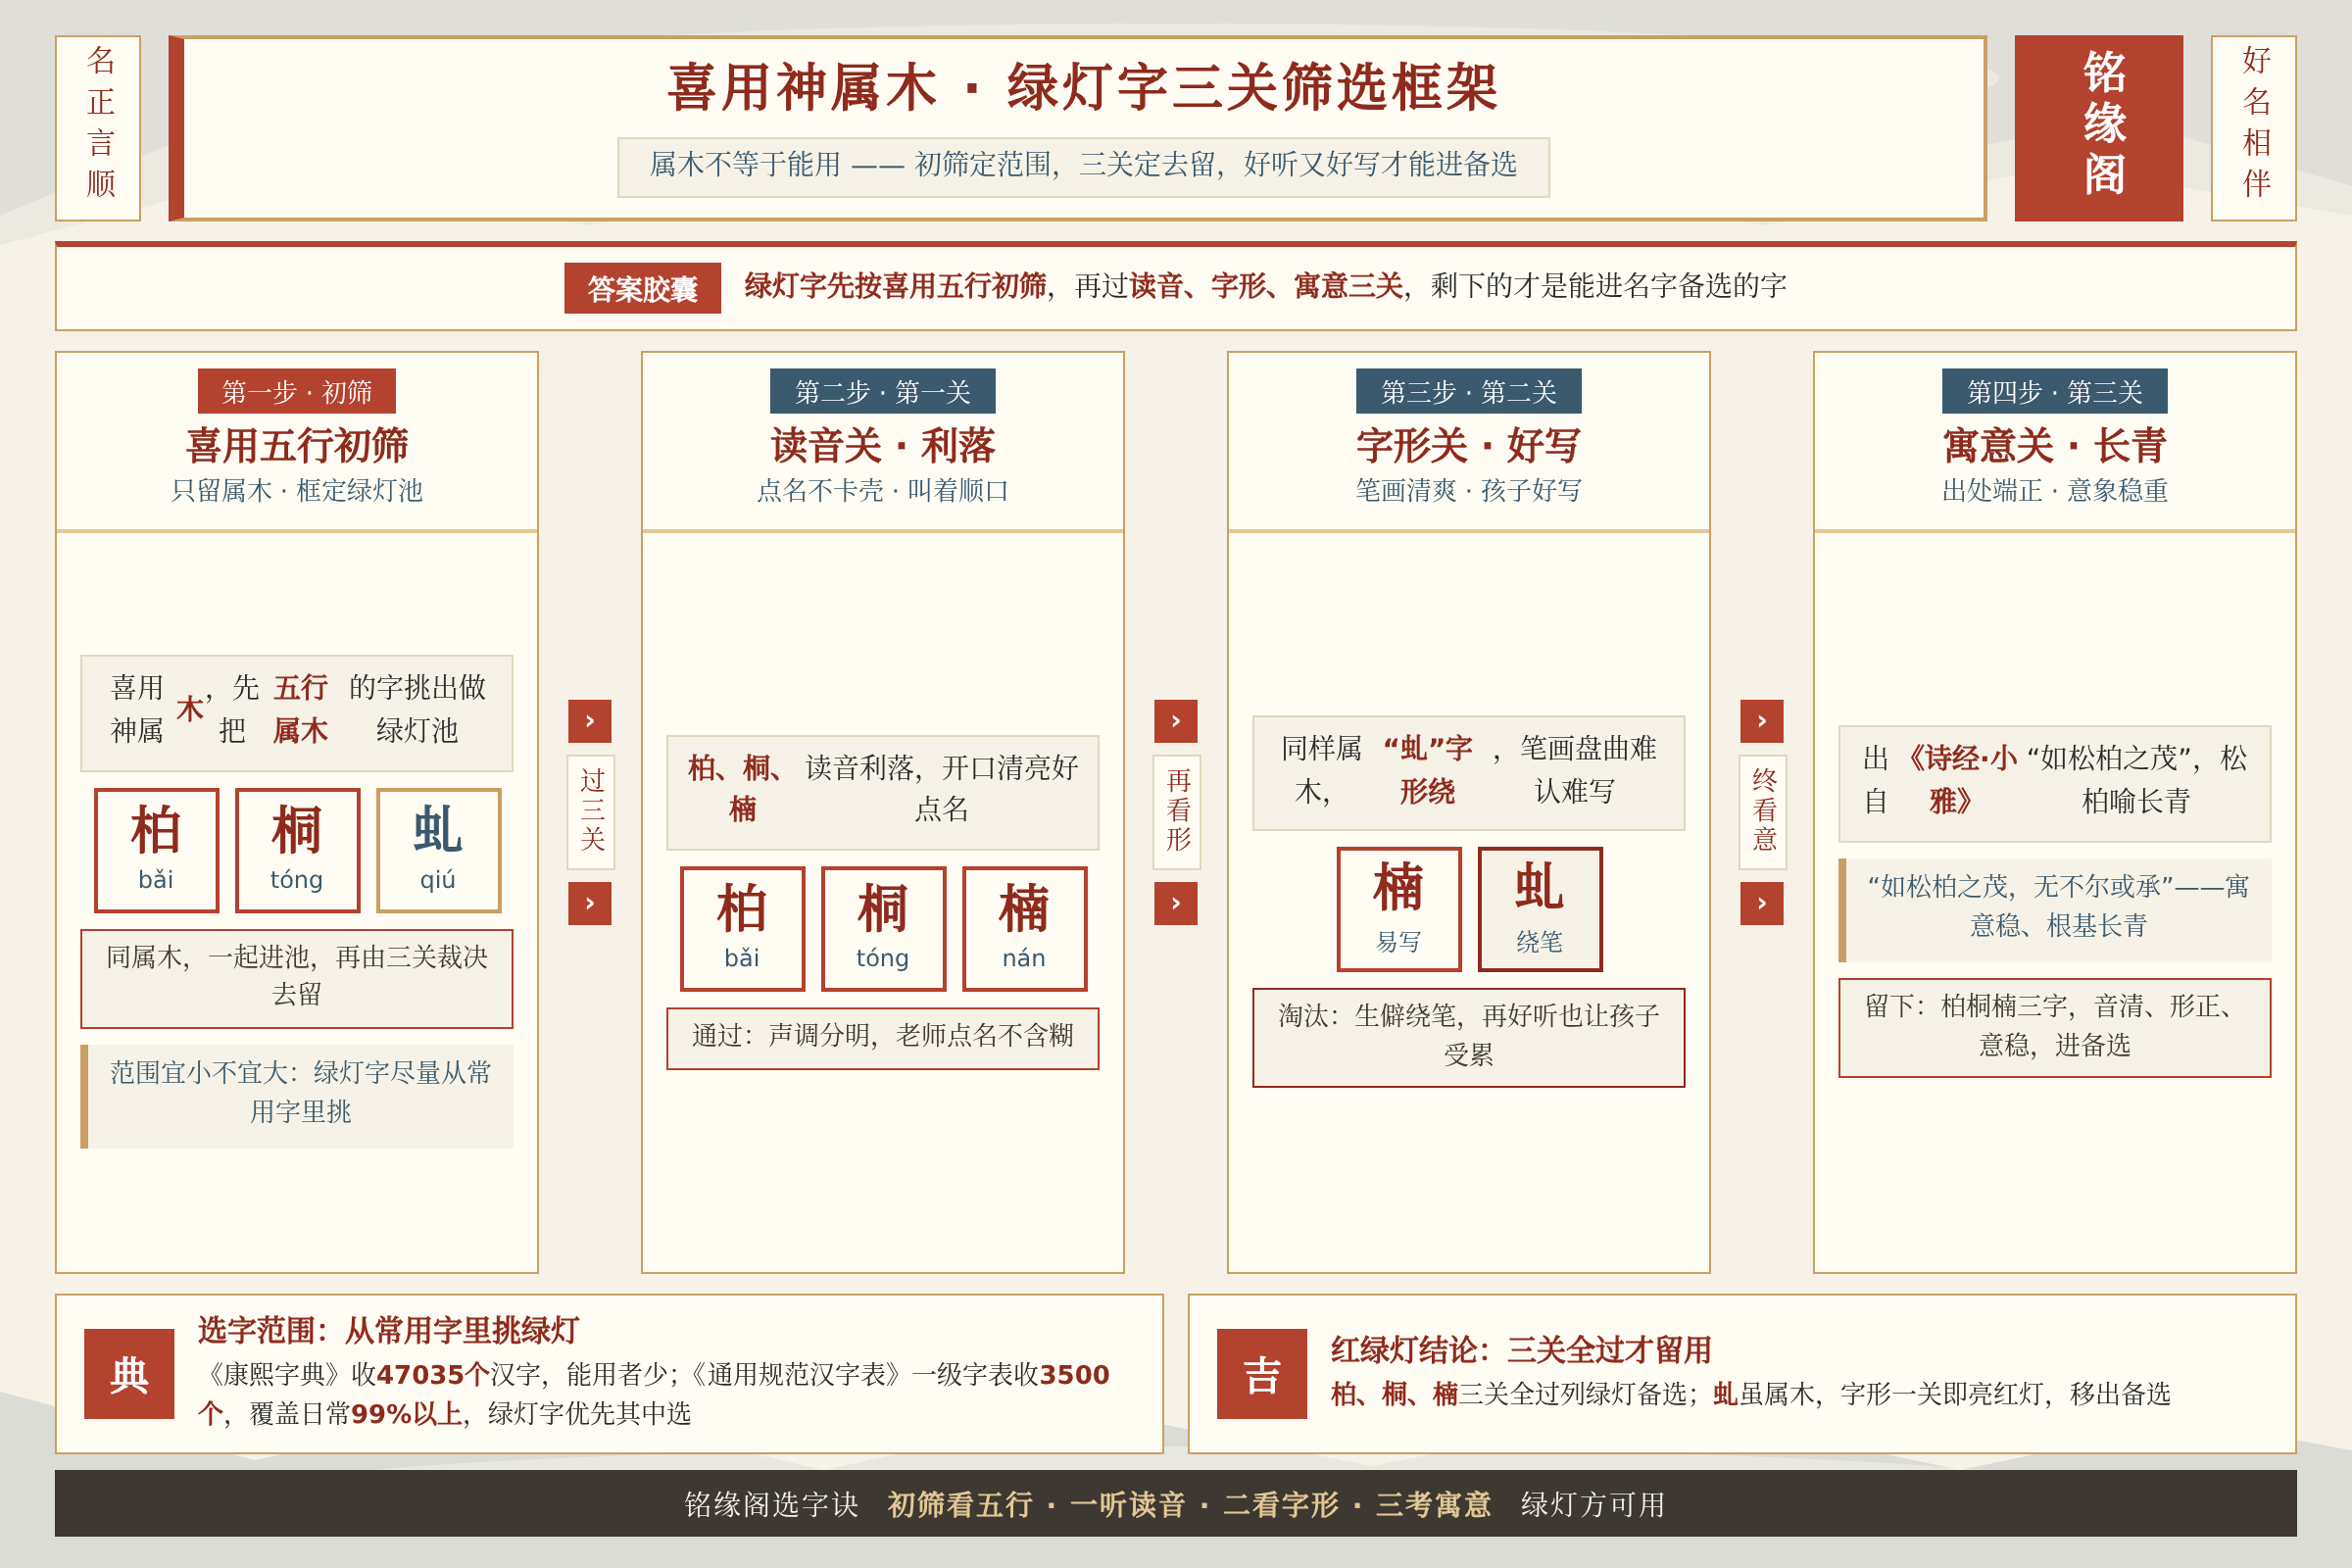Click the red 铭缘阁 logo block
Screen dimensions: 2352x1568
(2098, 128)
